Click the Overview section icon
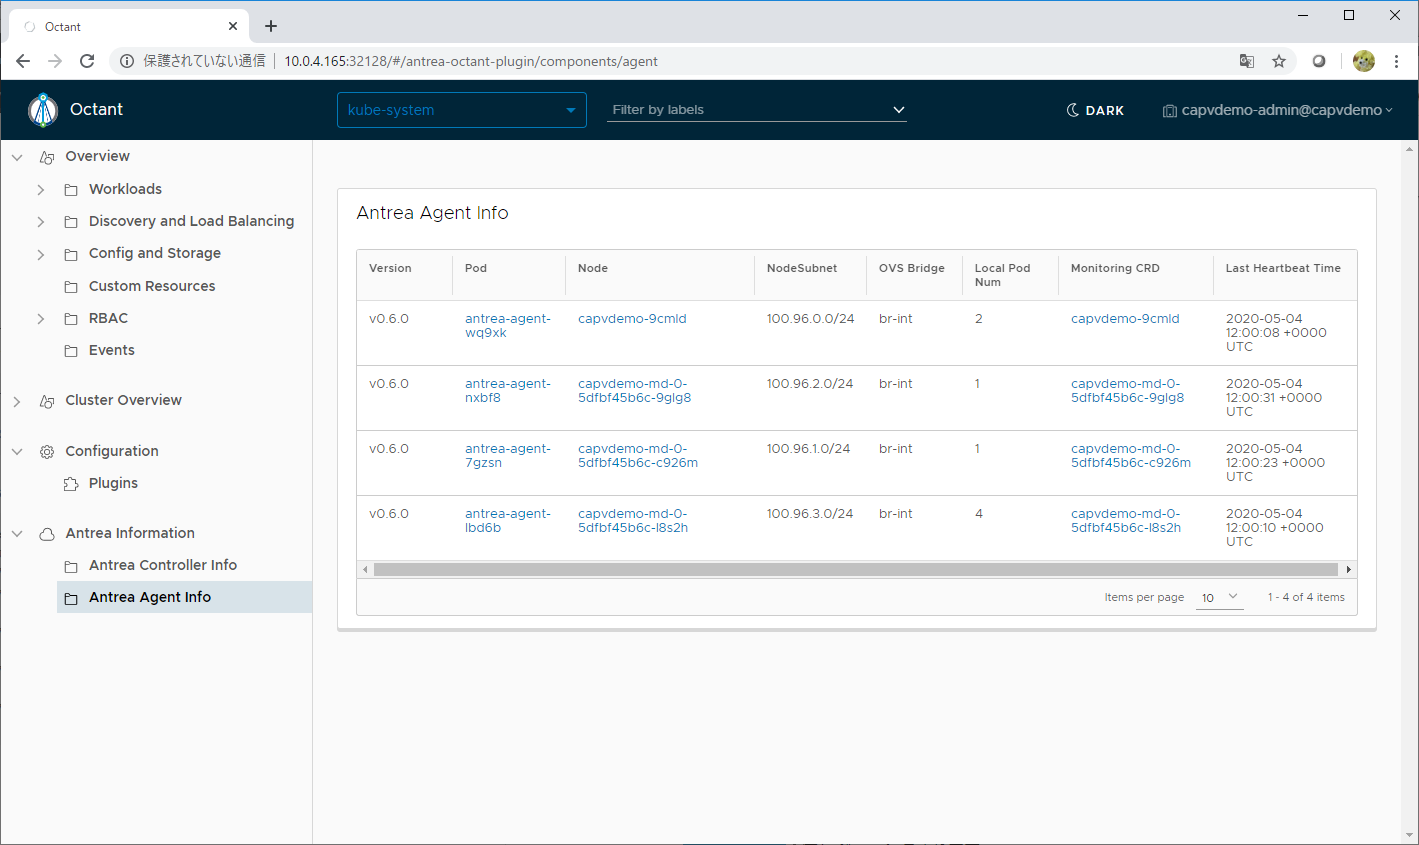The image size is (1419, 845). tap(47, 157)
